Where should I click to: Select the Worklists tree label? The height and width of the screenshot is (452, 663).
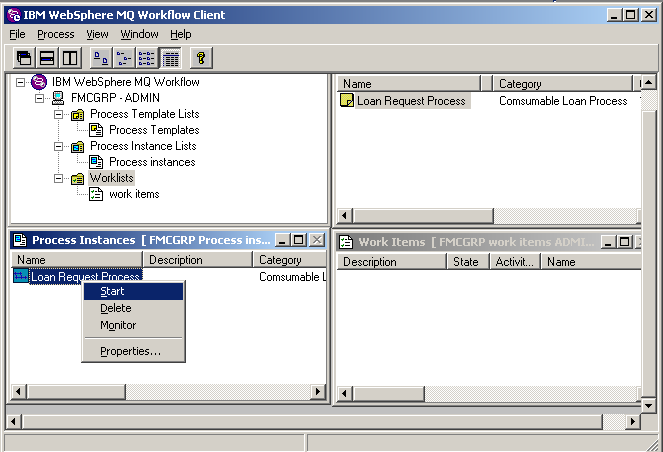(112, 178)
